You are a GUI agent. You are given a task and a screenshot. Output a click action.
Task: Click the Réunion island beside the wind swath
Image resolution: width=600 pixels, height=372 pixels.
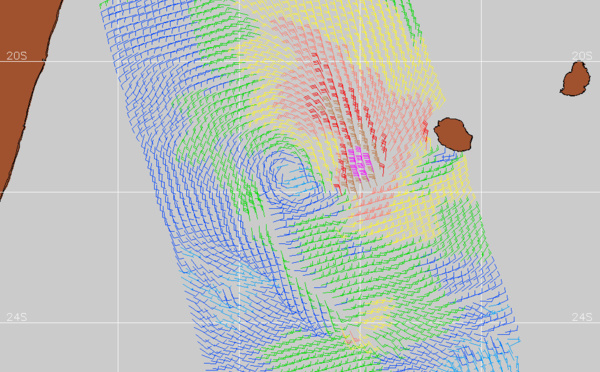[x=453, y=134]
